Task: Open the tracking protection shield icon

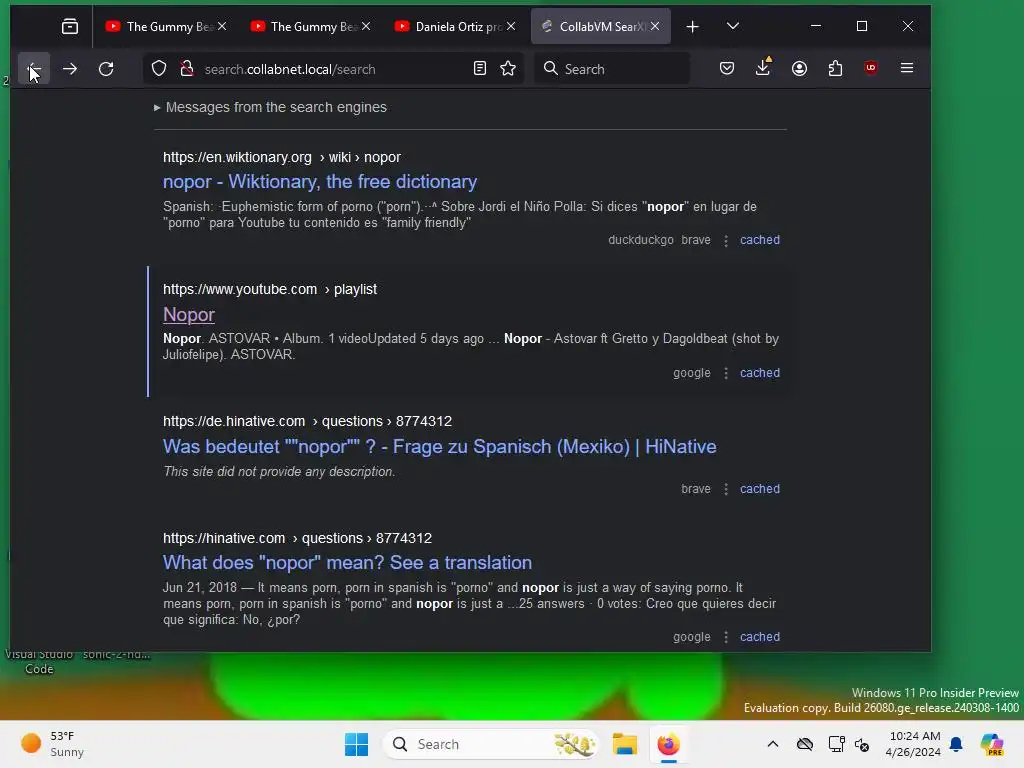Action: [159, 69]
